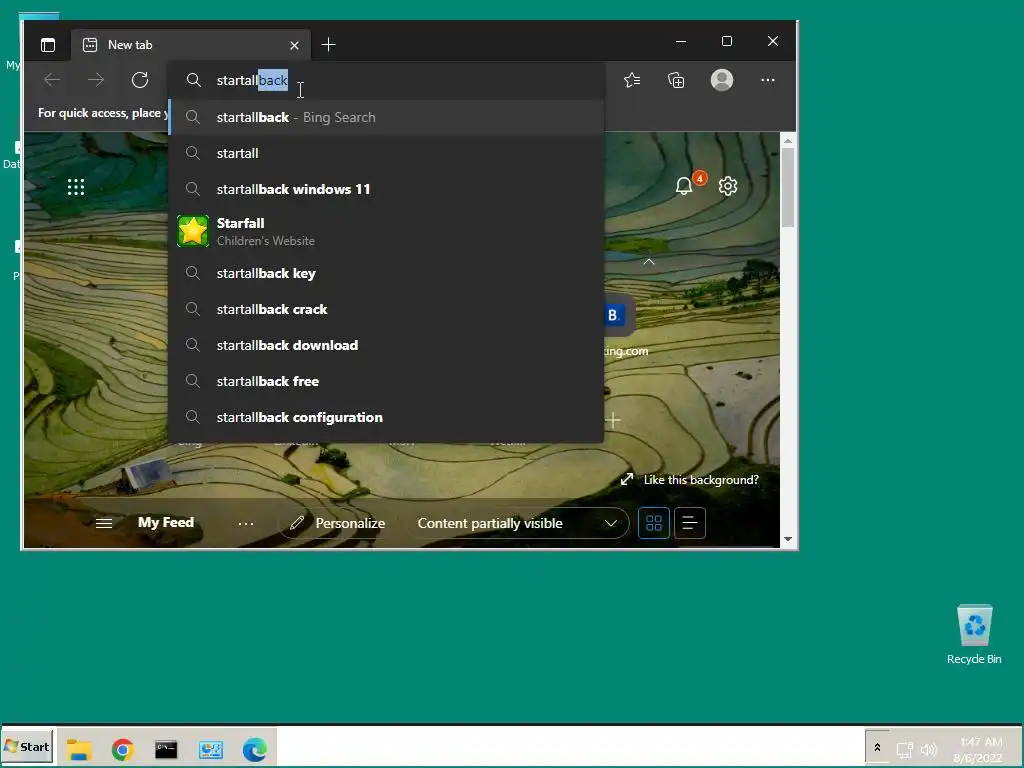This screenshot has height=768, width=1024.
Task: Close the New tab tab
Action: click(294, 45)
